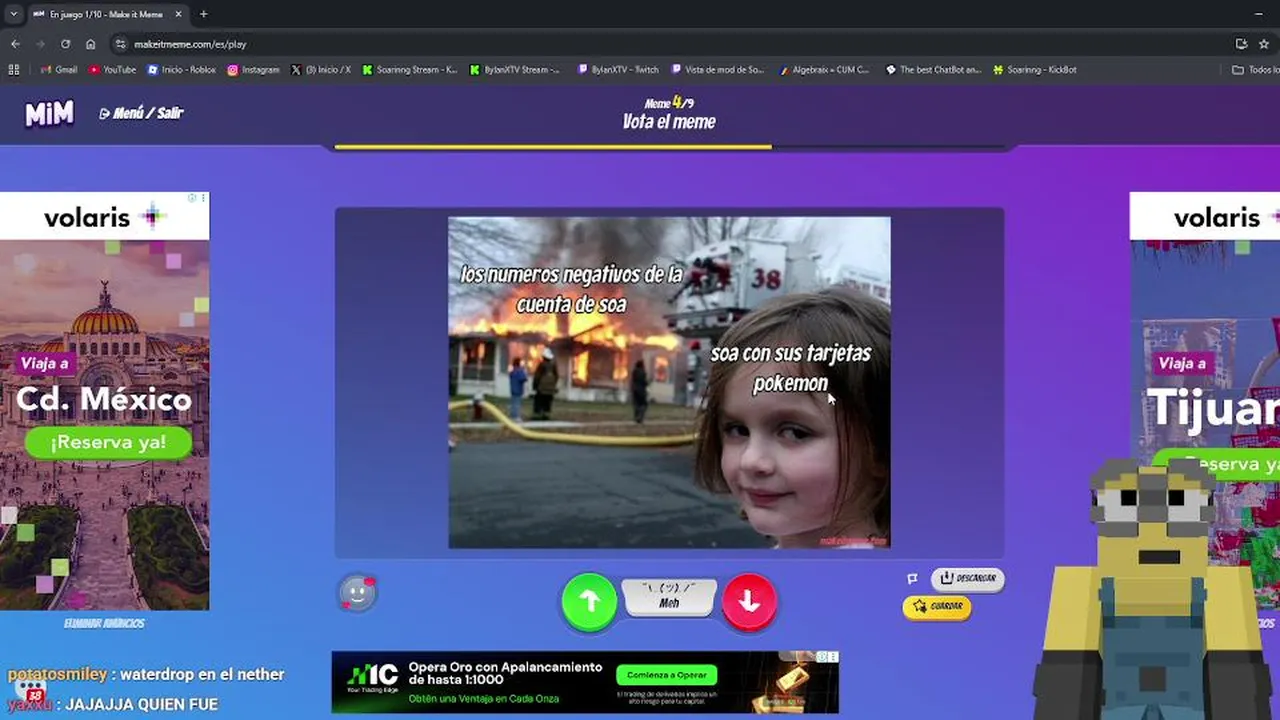Go to browser home page

(90, 44)
